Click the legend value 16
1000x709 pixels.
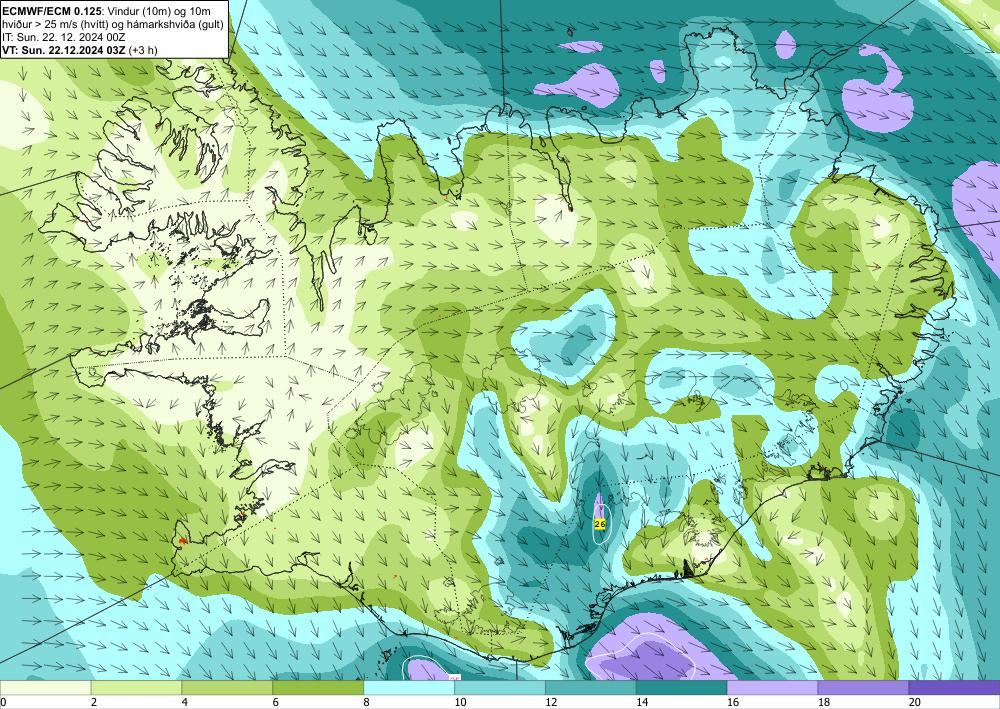(x=733, y=702)
